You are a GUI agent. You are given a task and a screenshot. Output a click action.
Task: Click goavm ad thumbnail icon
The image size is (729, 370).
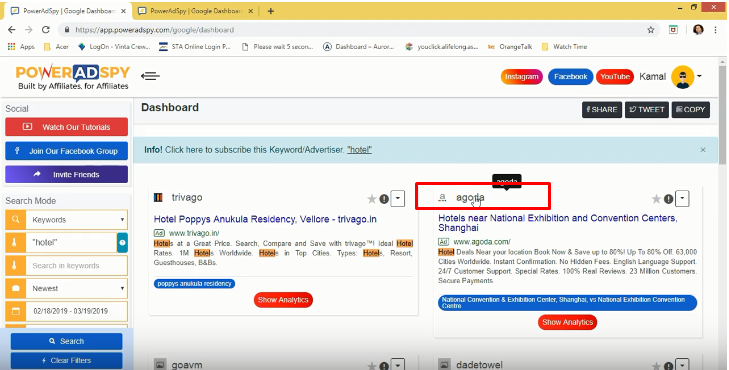click(x=160, y=364)
